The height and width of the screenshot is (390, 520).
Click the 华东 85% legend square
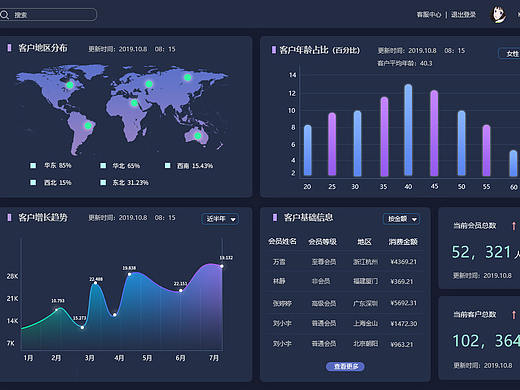(x=33, y=165)
